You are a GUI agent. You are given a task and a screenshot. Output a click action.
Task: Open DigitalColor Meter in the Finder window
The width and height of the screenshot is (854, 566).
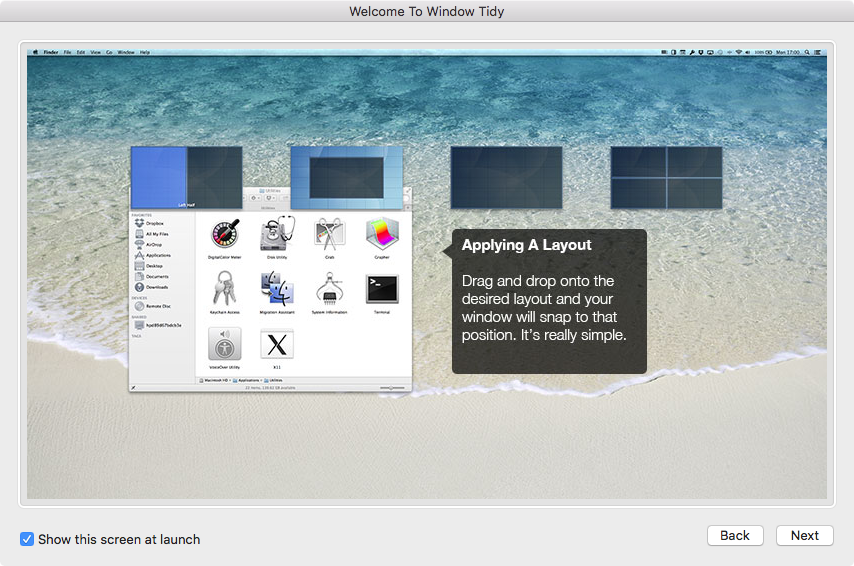tap(225, 234)
